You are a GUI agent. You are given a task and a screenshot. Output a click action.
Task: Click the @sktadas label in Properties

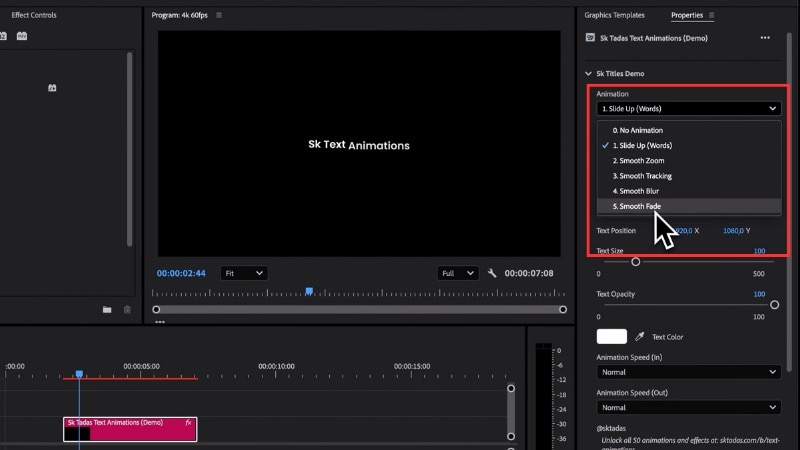611,429
